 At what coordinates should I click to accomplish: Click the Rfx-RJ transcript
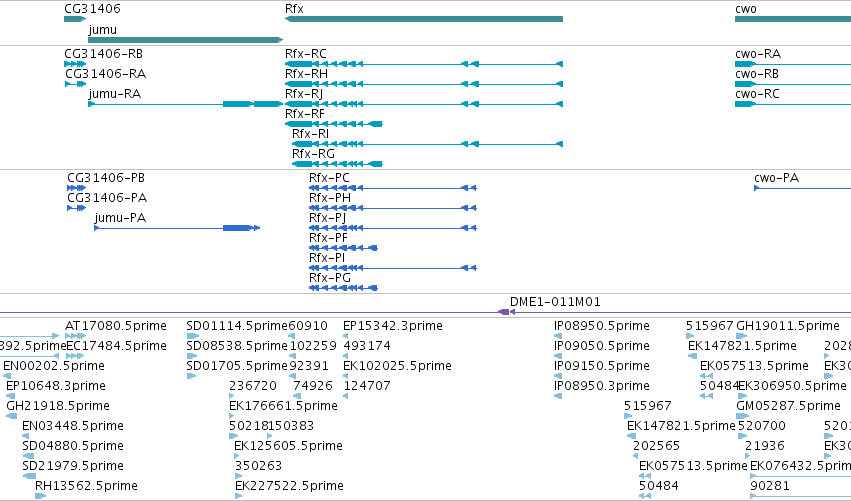(424, 104)
